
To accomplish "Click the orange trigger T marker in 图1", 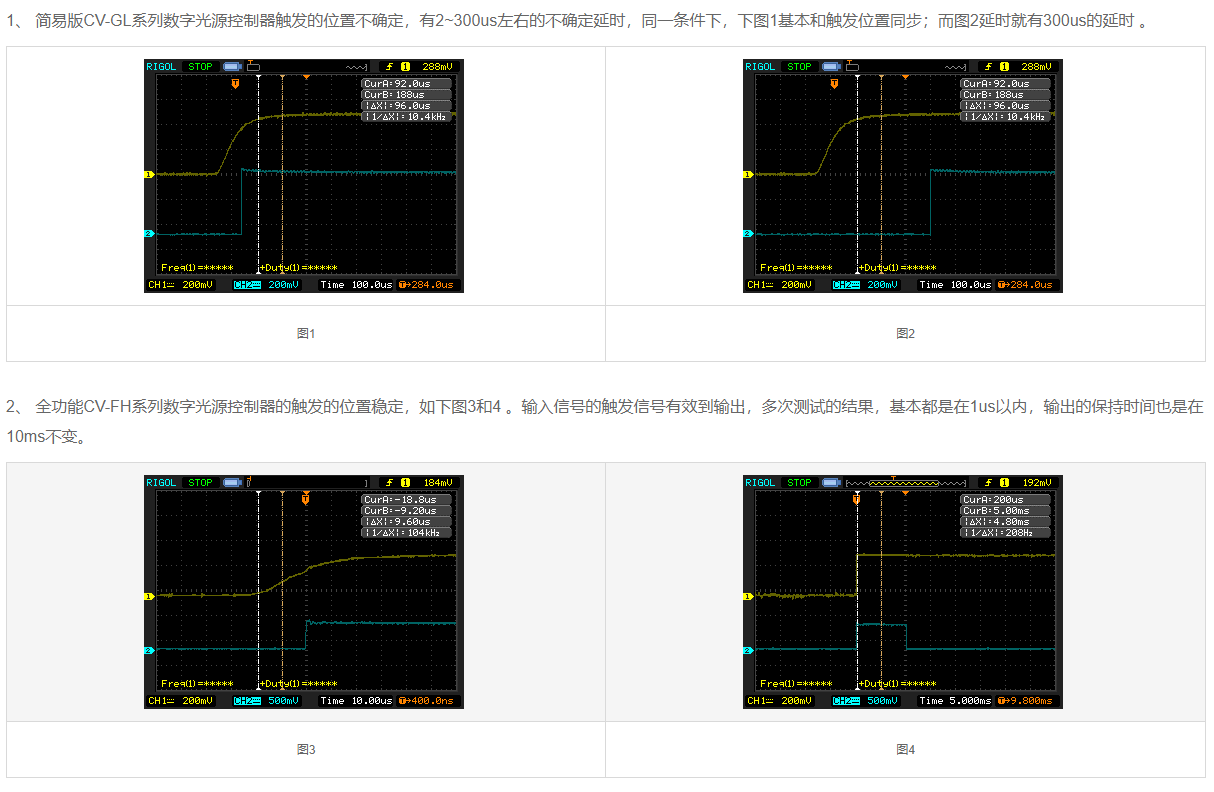I will pos(235,84).
